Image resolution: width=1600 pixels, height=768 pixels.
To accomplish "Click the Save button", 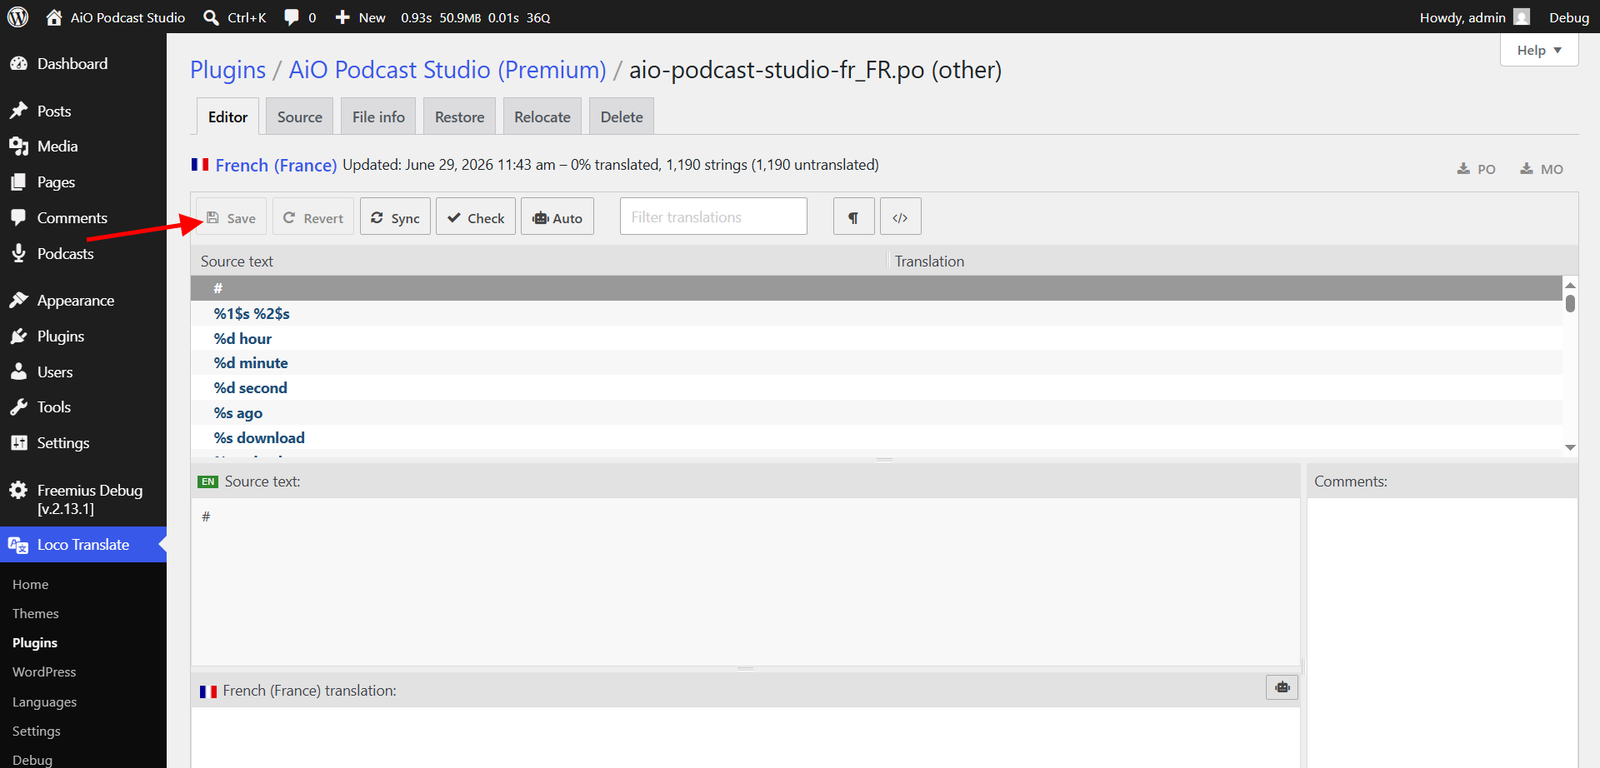I will (231, 217).
